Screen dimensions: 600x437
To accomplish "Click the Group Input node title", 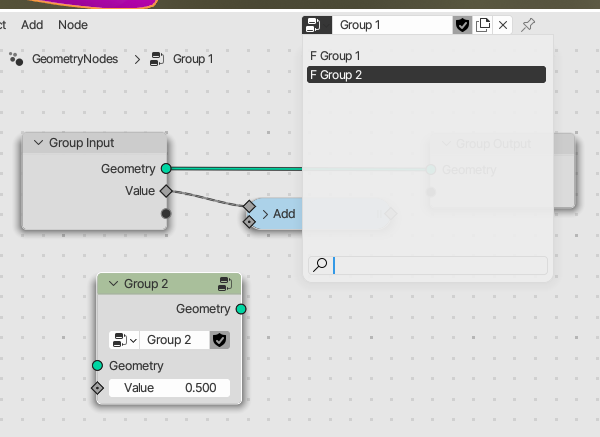I will [82, 143].
